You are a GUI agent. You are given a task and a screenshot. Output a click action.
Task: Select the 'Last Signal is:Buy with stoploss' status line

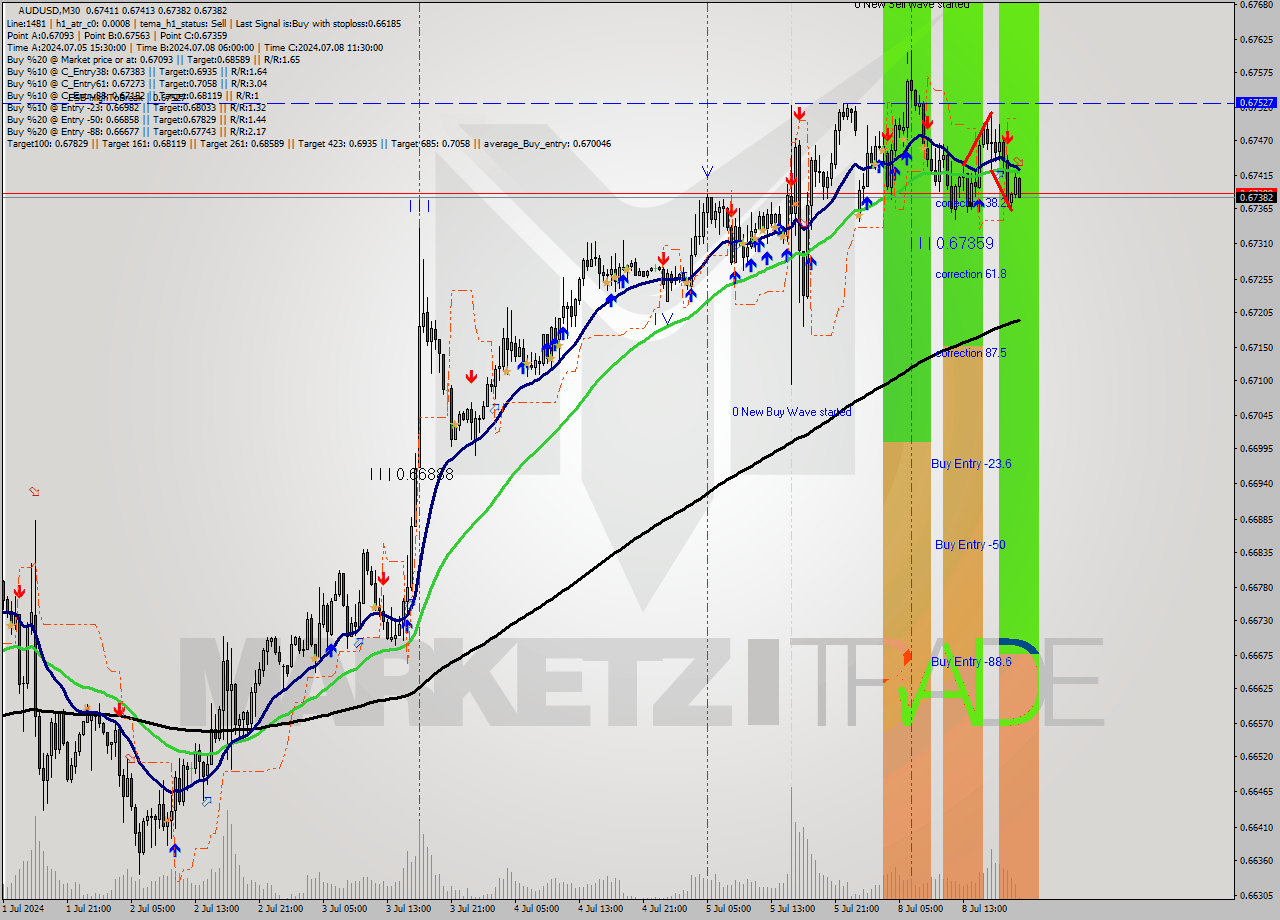(x=319, y=23)
